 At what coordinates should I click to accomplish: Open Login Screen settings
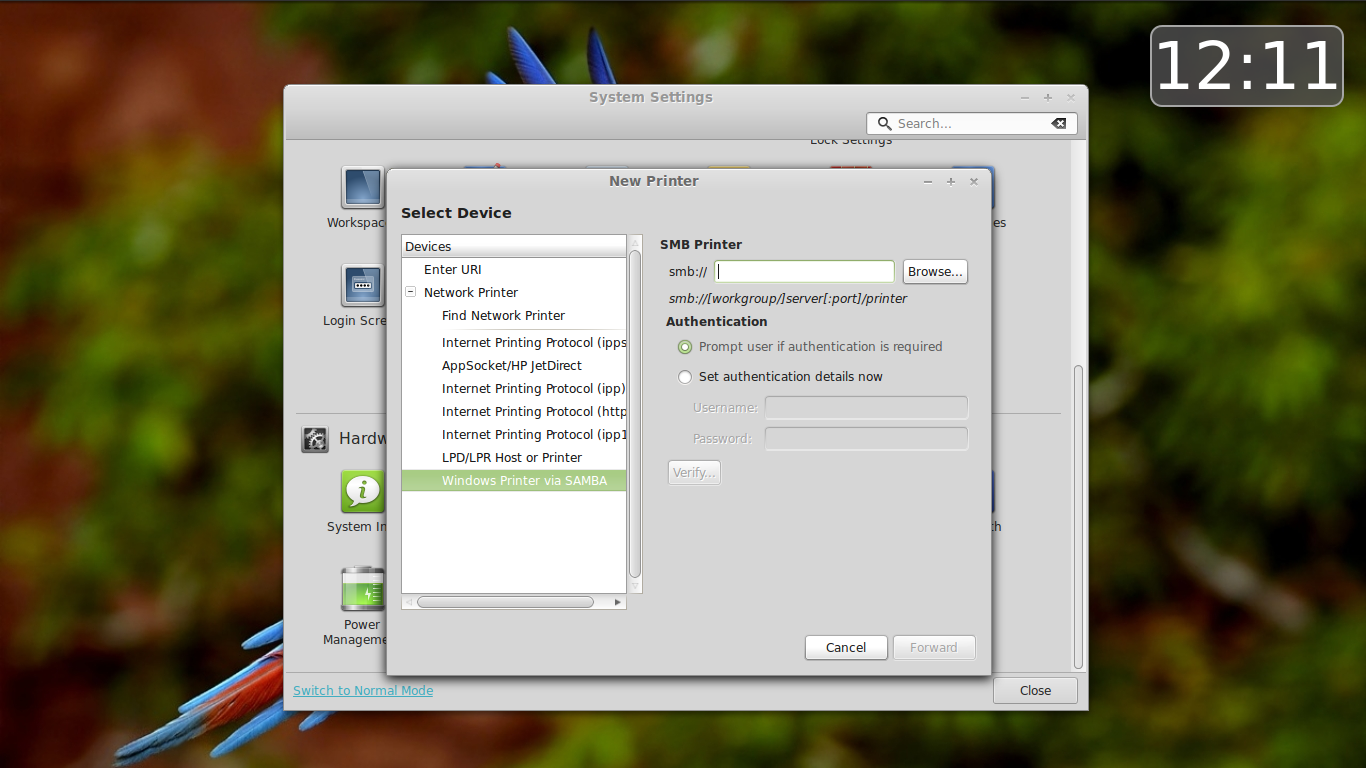click(361, 287)
